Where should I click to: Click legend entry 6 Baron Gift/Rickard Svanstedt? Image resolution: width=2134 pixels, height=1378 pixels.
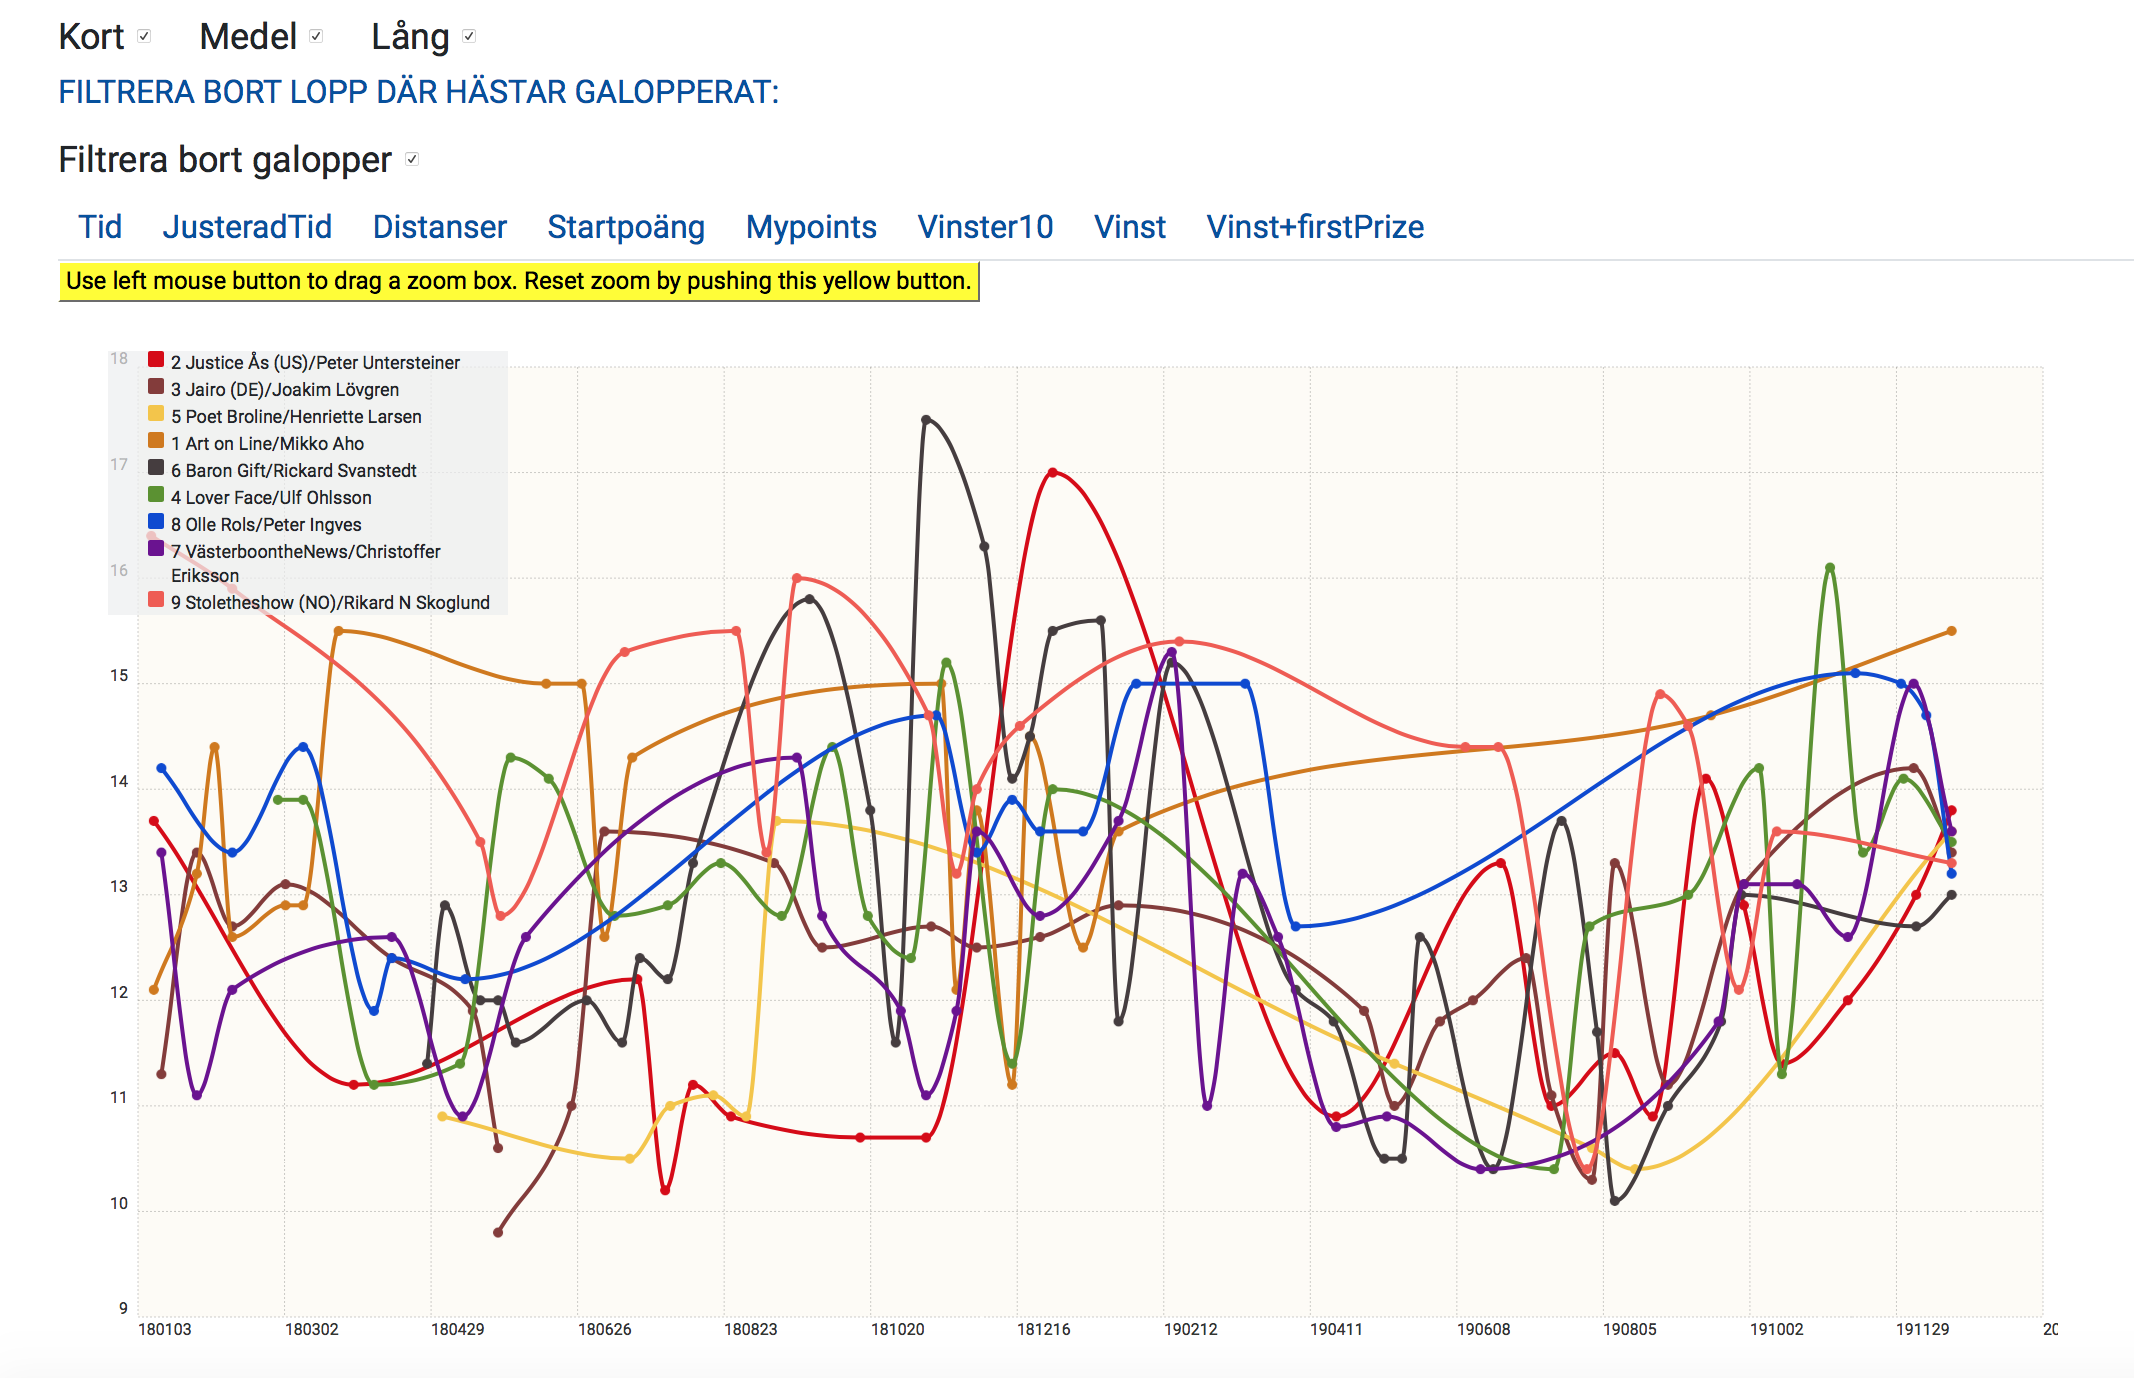coord(294,470)
